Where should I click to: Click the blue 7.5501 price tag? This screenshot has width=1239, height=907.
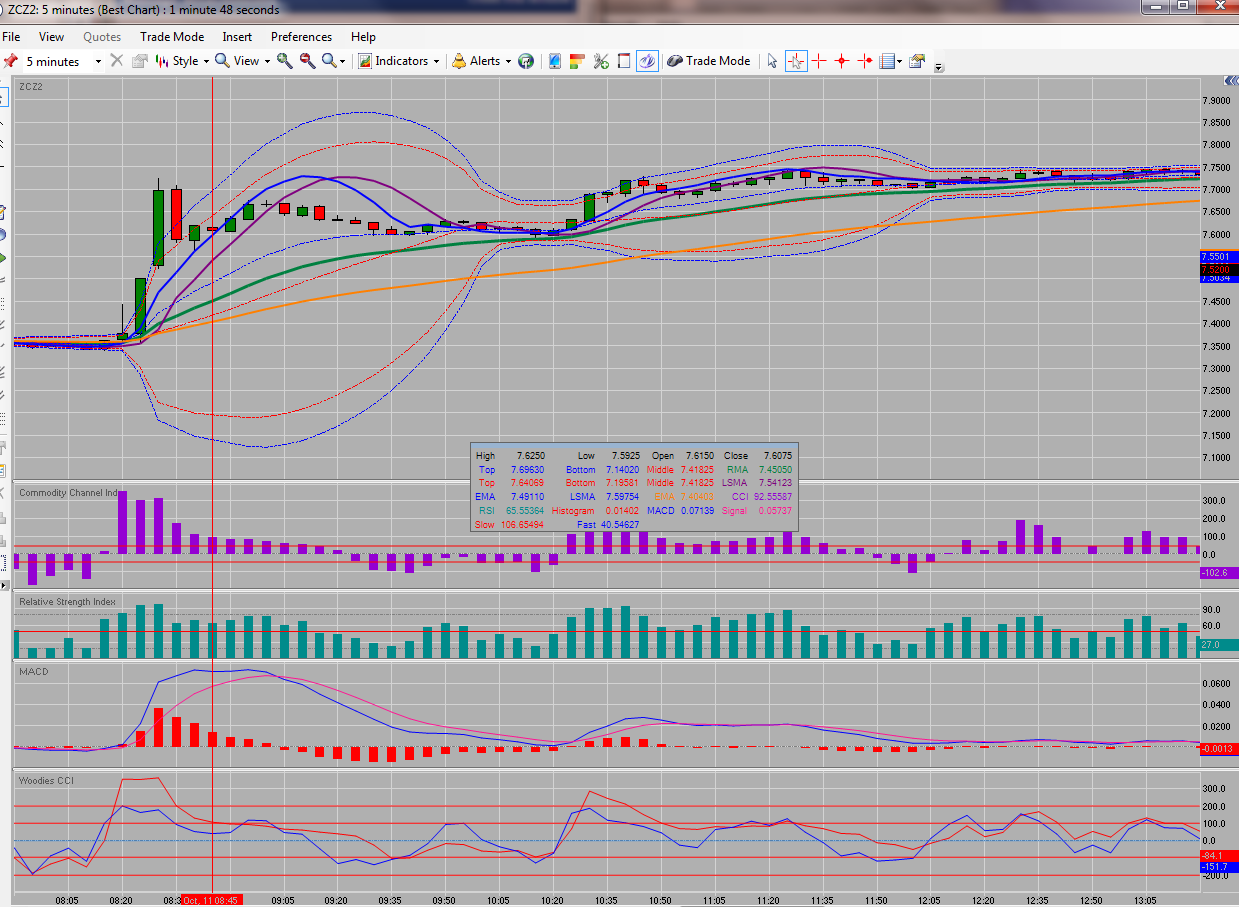pos(1219,257)
